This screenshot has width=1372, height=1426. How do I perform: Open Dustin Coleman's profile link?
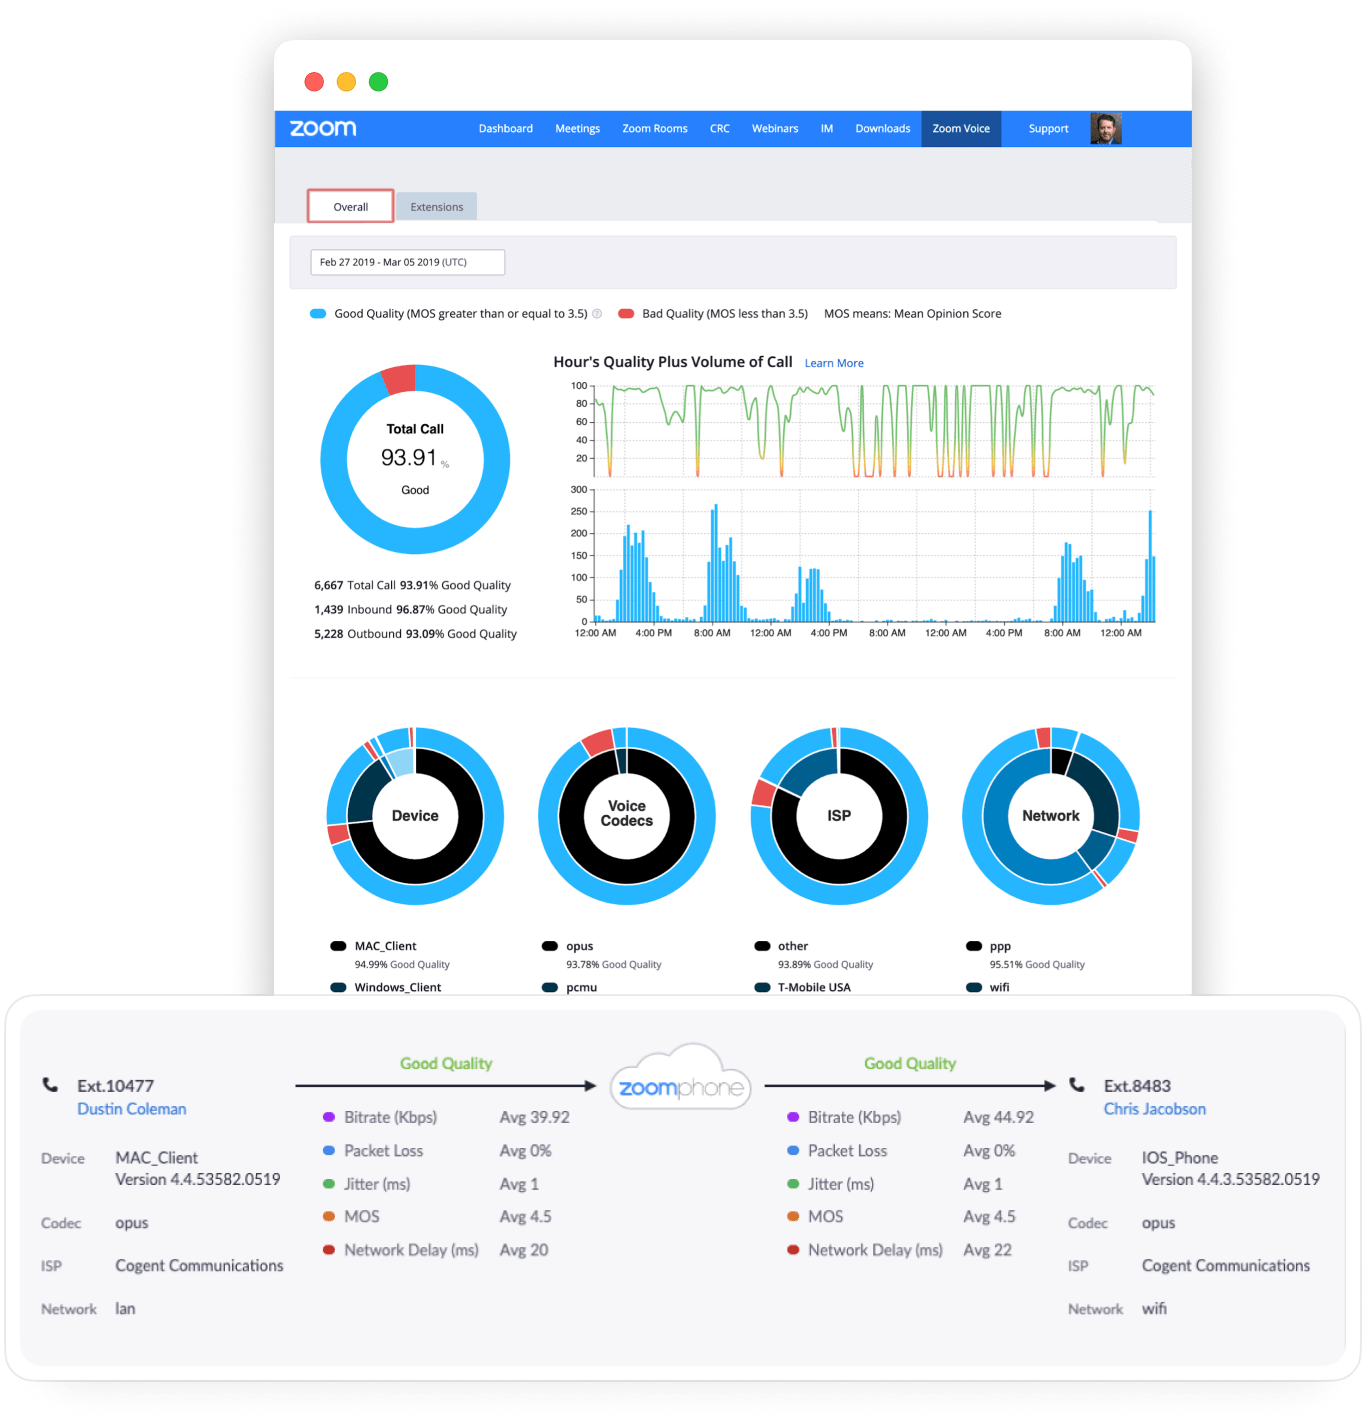[132, 1109]
